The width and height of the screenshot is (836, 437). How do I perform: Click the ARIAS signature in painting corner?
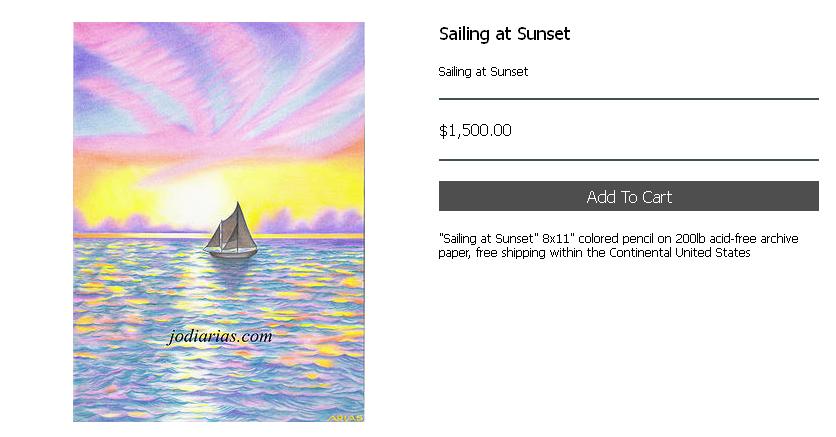345,418
